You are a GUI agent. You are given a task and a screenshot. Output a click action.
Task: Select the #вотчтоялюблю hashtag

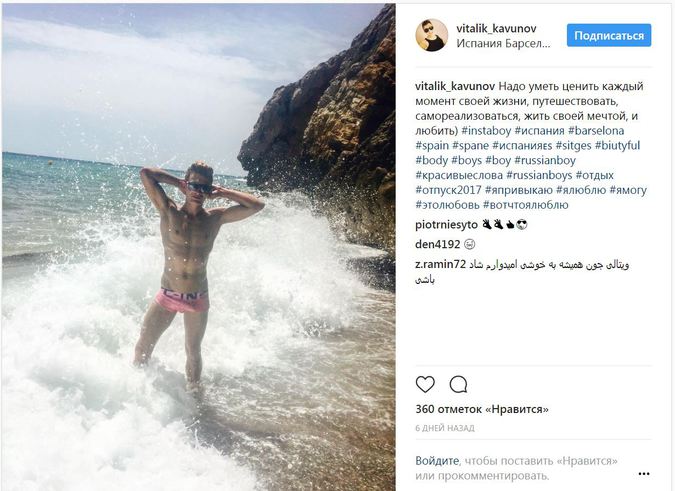click(x=526, y=205)
